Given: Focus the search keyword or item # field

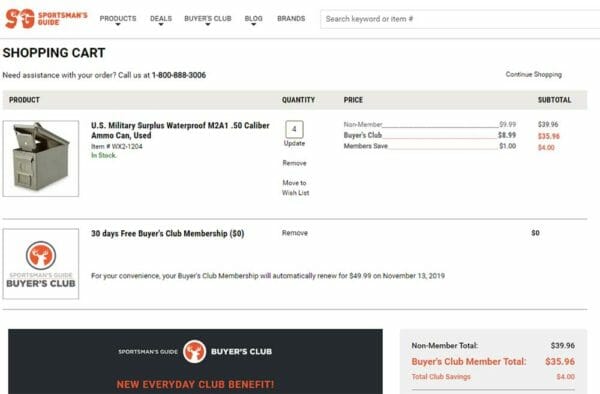Looking at the screenshot, I should tap(460, 19).
